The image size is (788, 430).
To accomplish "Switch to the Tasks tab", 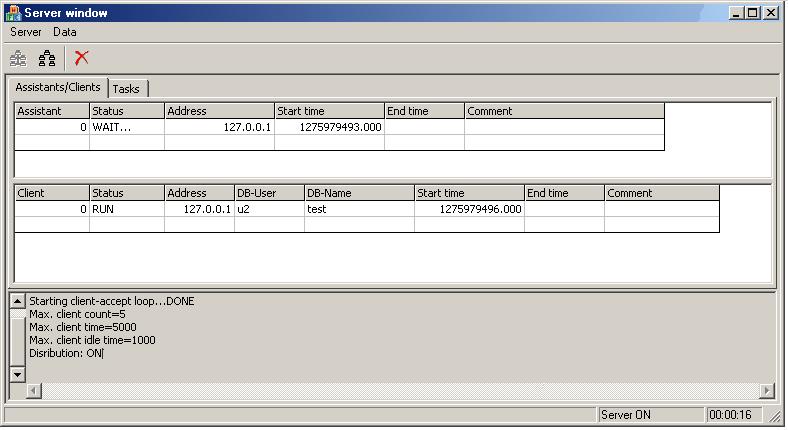I will 126,89.
